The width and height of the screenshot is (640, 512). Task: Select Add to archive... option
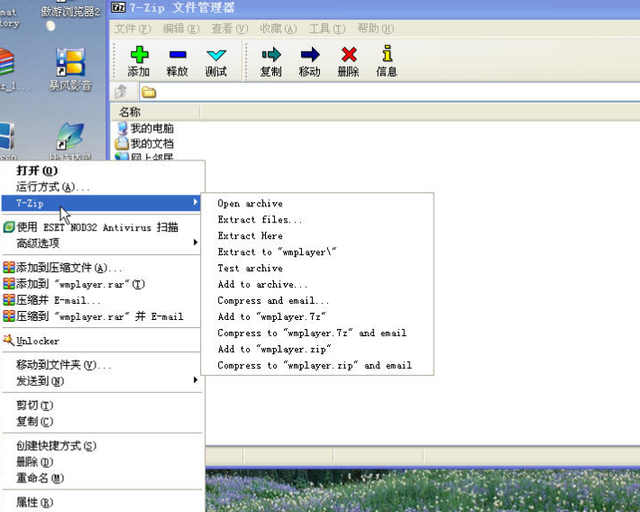[x=317, y=284]
